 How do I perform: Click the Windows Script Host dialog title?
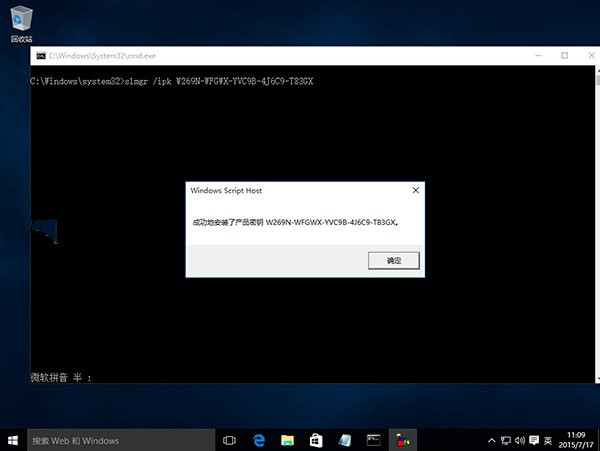[226, 190]
